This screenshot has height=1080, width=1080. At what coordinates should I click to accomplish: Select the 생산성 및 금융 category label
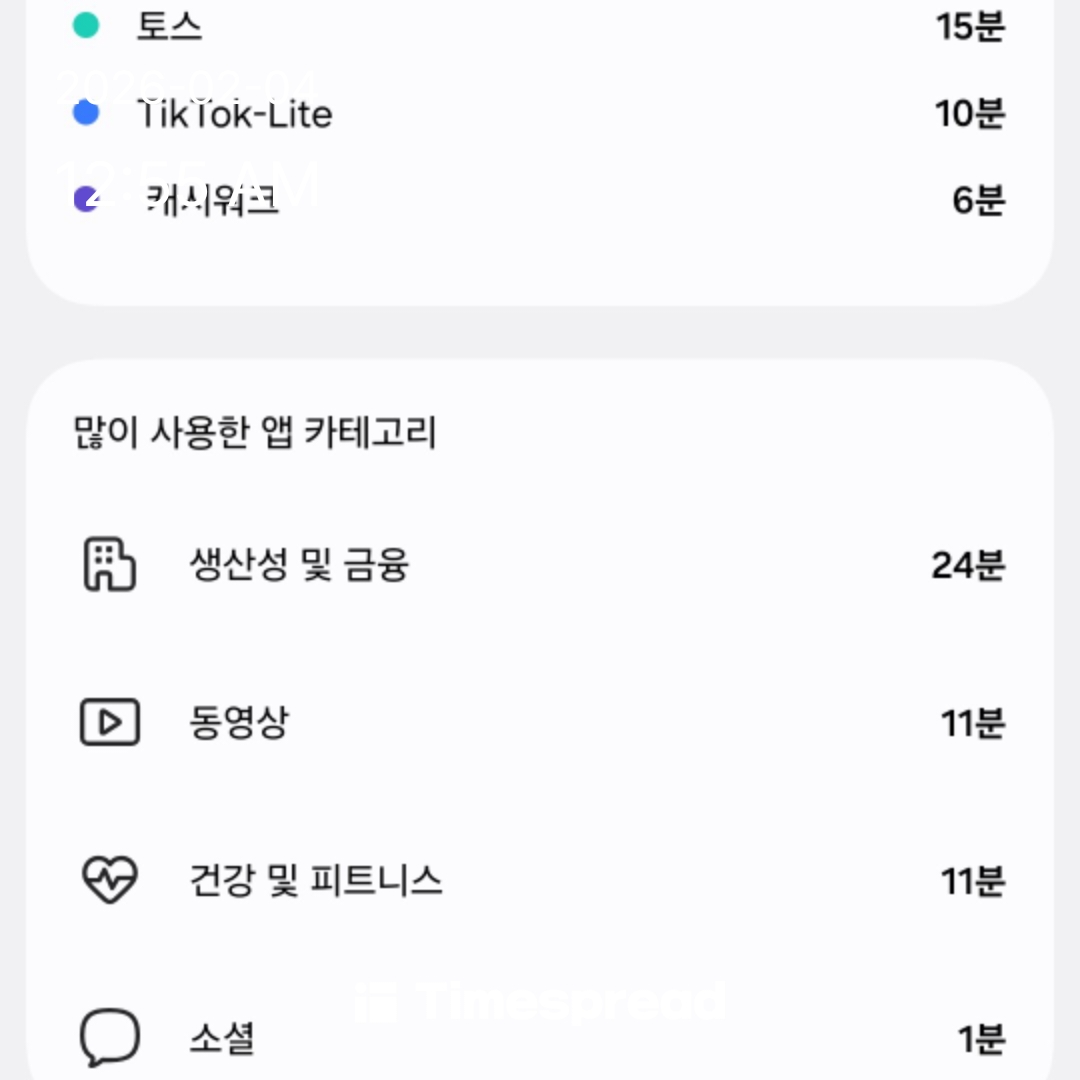pos(299,566)
